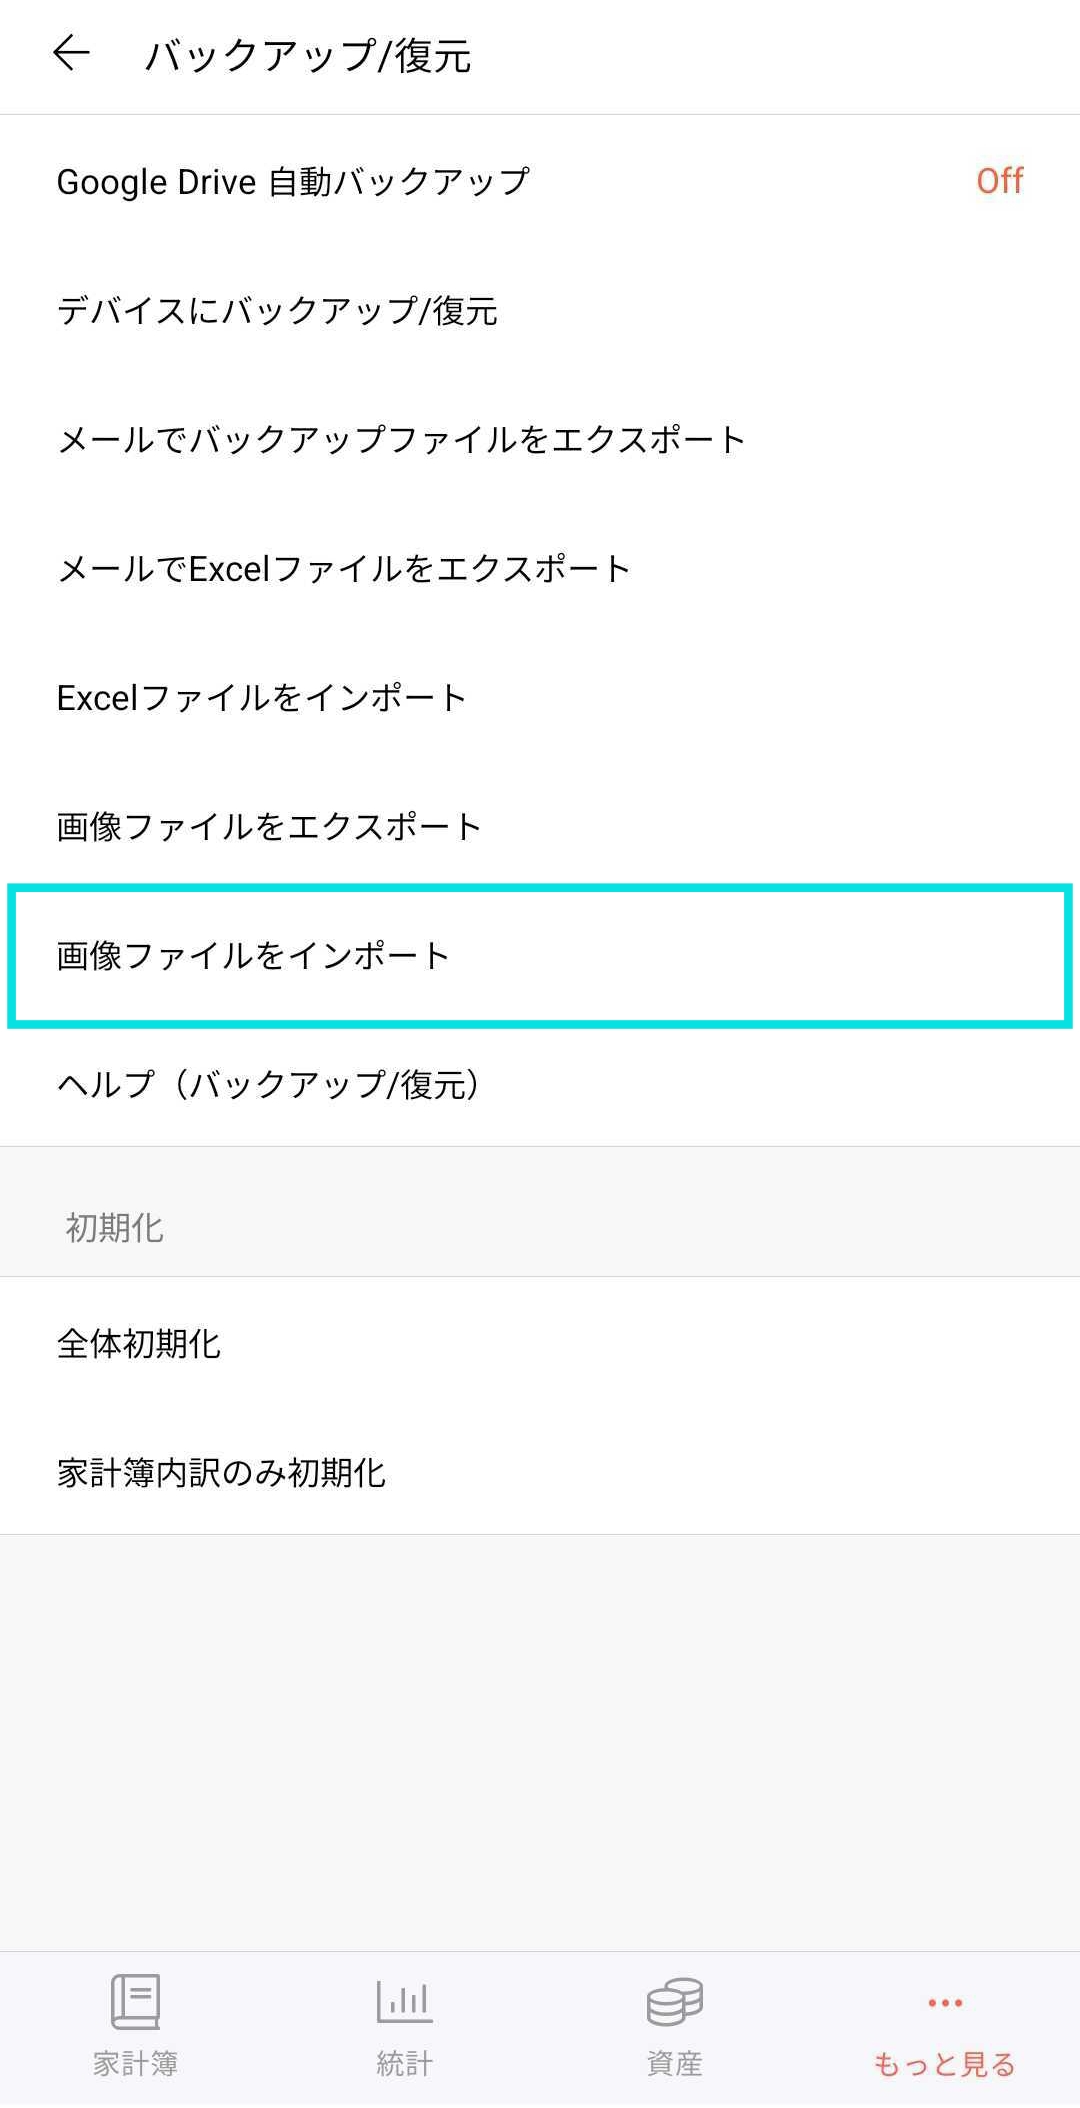
Task: Open the 家計簿 ledger book icon
Action: (135, 2001)
